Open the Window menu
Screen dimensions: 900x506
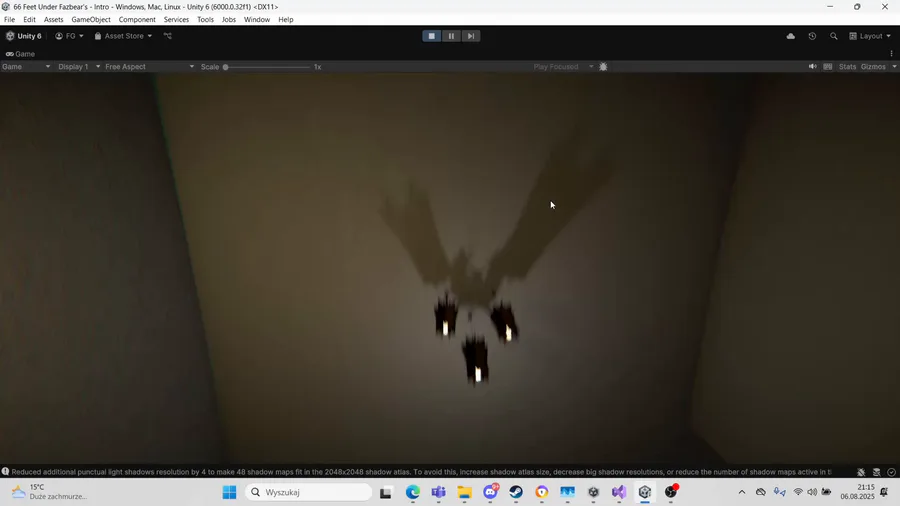click(x=257, y=20)
